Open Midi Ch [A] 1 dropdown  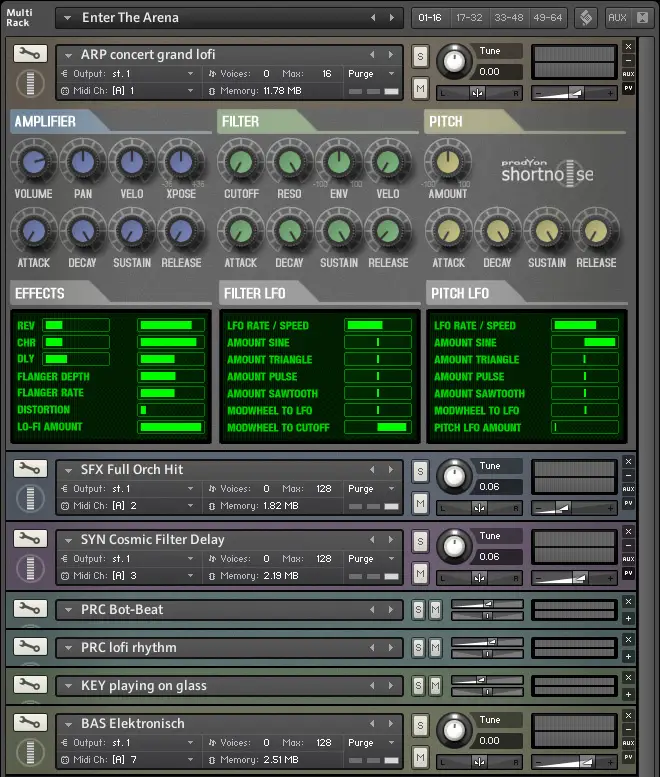point(190,91)
